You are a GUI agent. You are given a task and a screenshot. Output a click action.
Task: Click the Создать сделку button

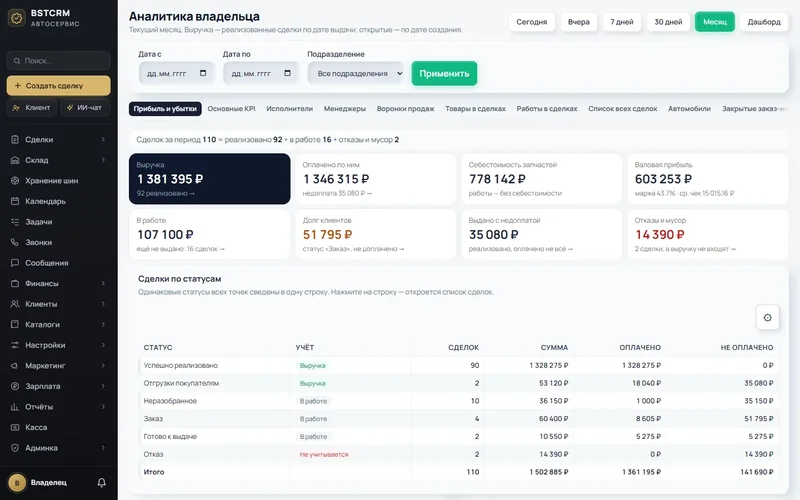tap(59, 86)
